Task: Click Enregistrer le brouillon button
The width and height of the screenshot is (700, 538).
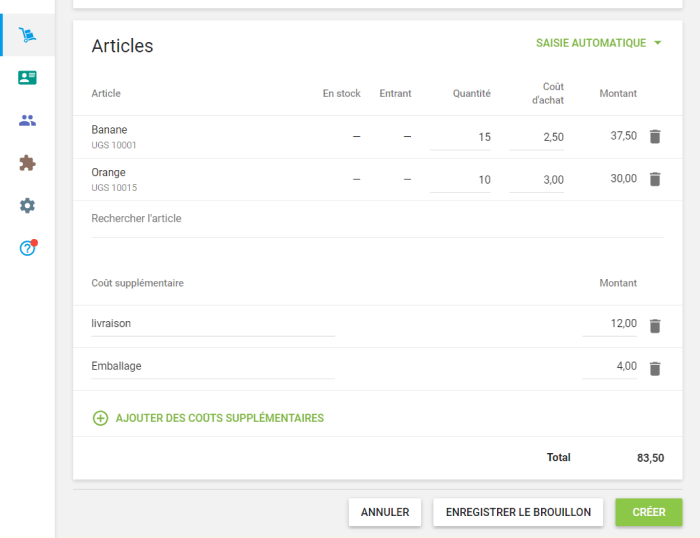Action: [518, 512]
